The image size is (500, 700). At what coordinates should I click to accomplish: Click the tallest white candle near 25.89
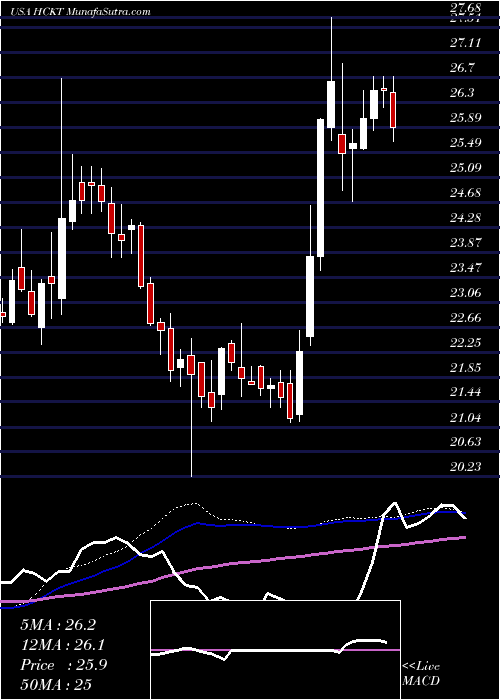[x=321, y=188]
